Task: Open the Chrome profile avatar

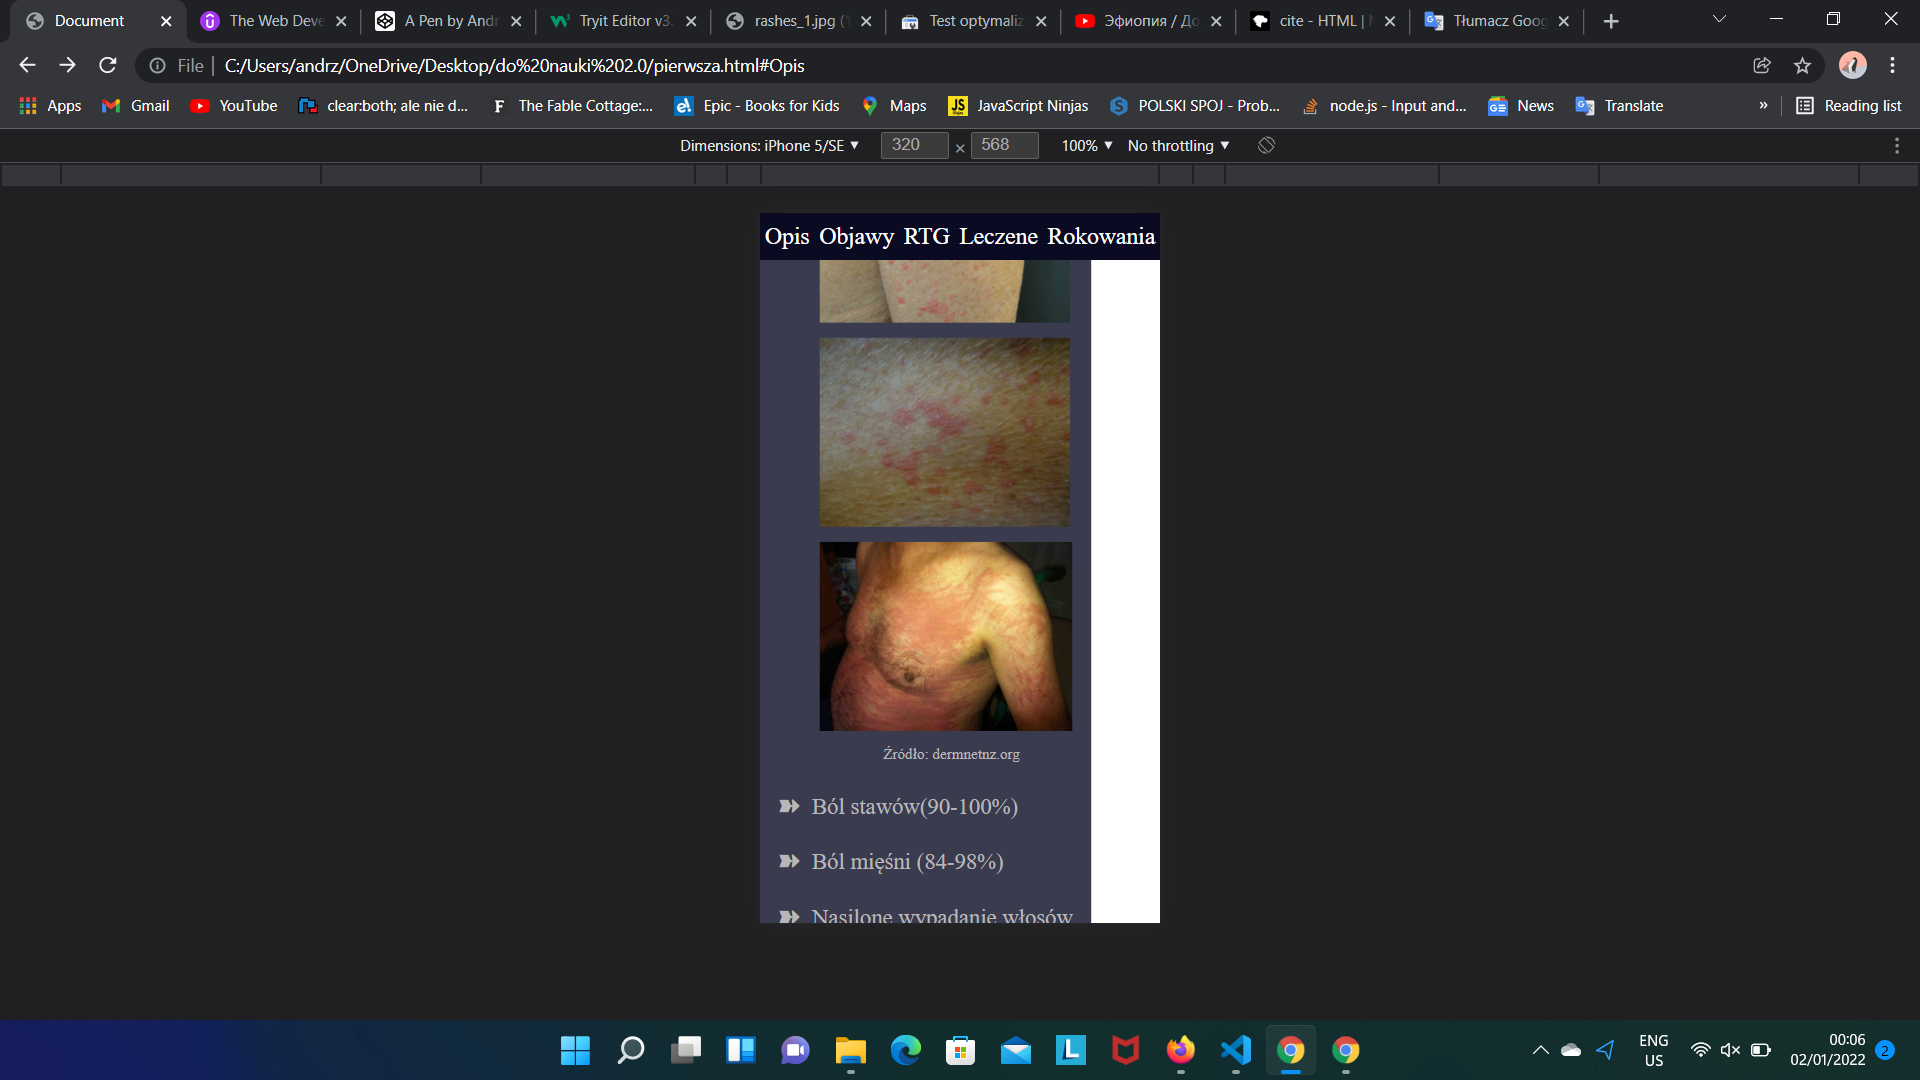Action: [1852, 65]
